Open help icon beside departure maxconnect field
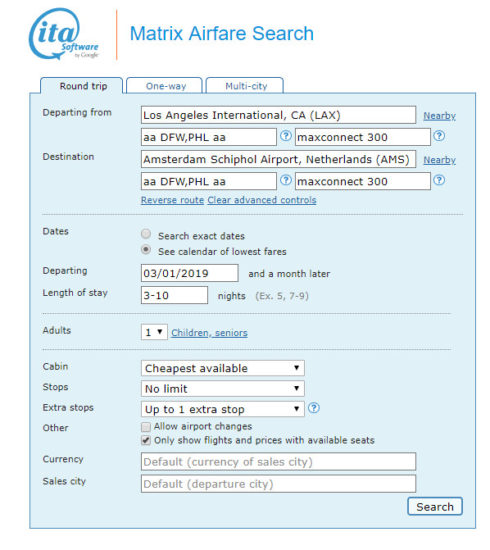 coord(439,136)
